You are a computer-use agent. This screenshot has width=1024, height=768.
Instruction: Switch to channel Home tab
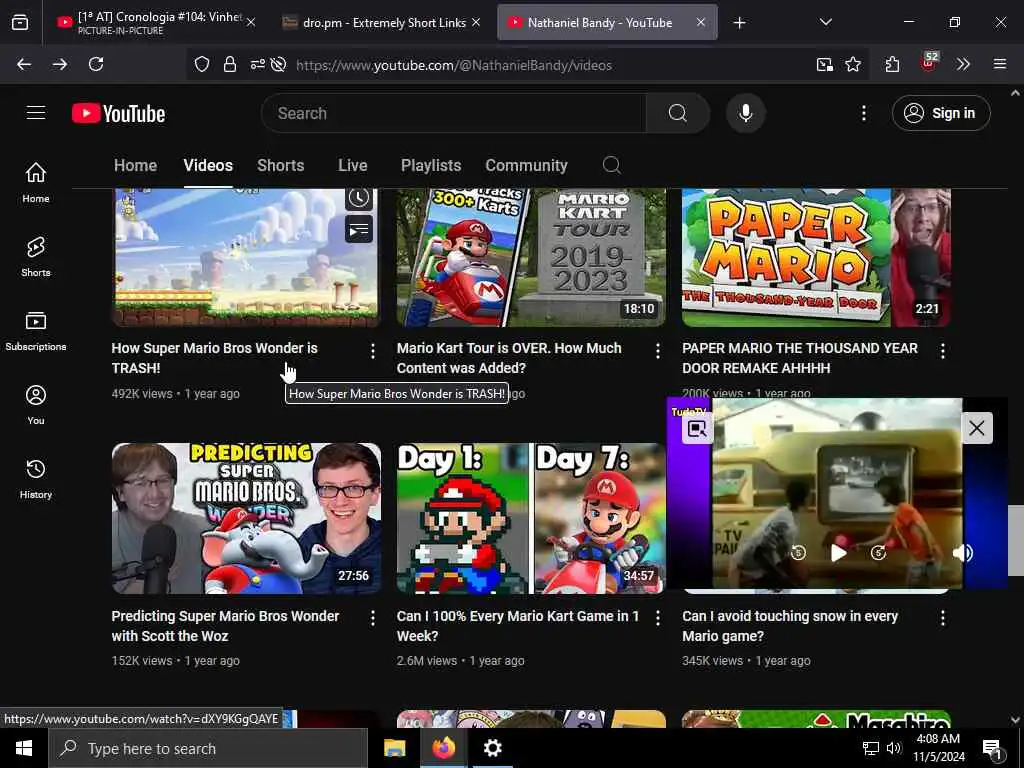[x=135, y=165]
